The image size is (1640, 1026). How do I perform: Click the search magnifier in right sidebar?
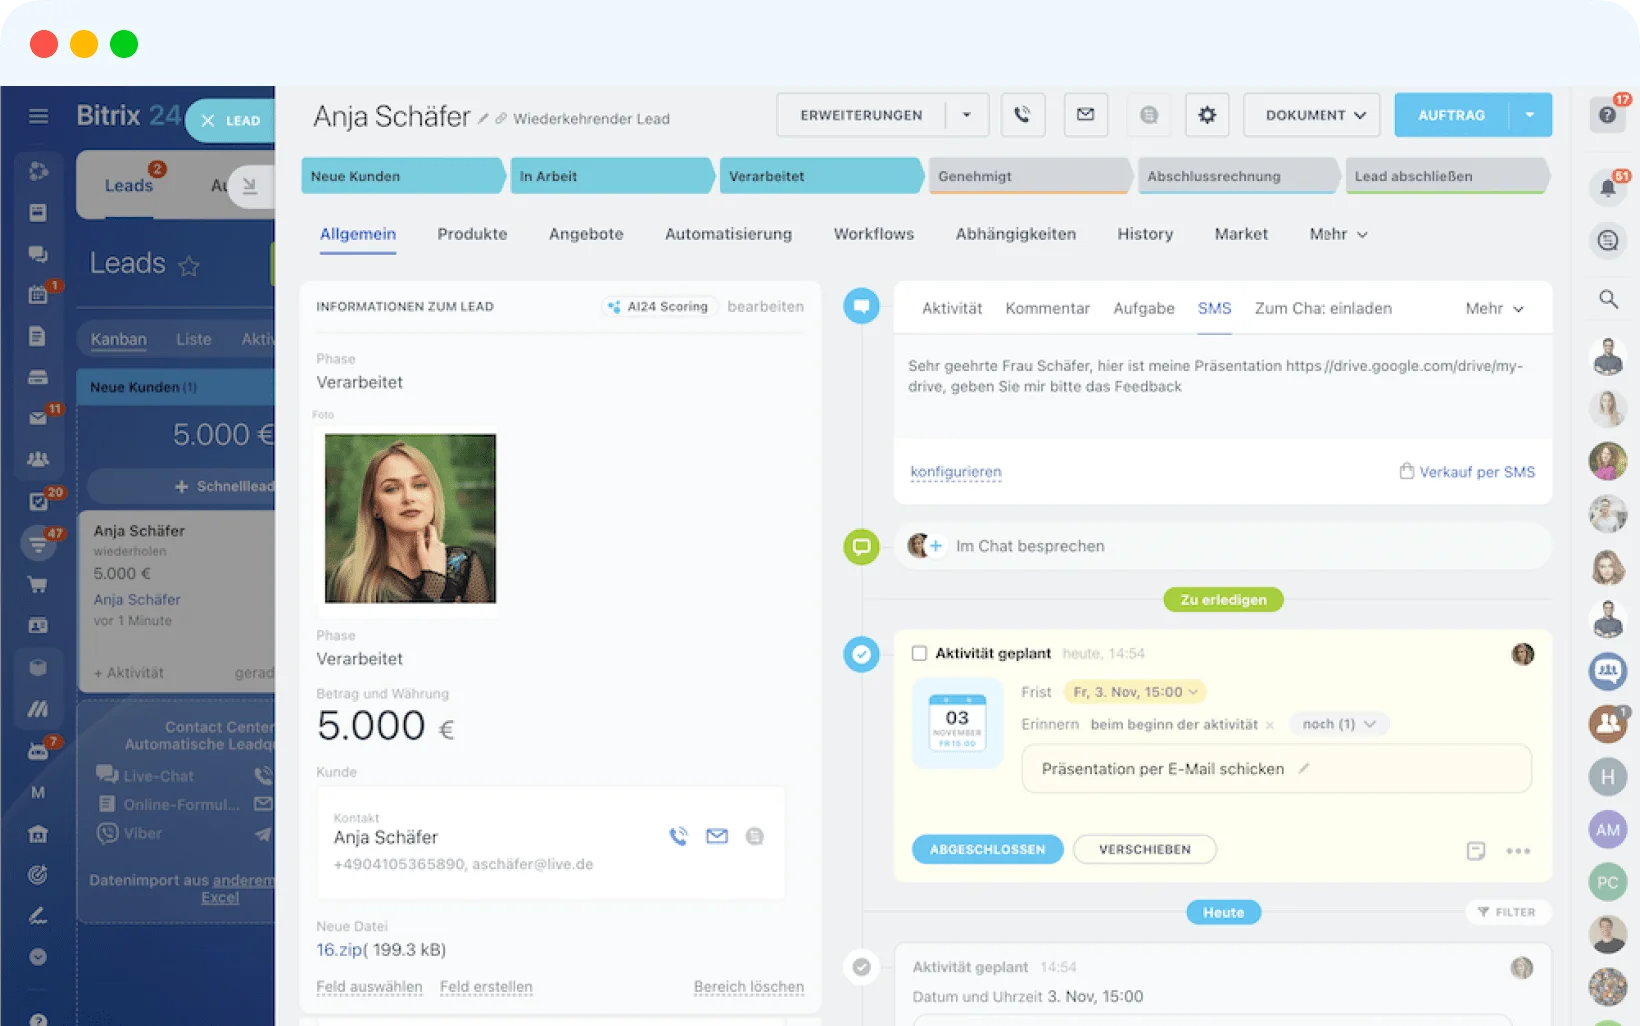coord(1608,299)
